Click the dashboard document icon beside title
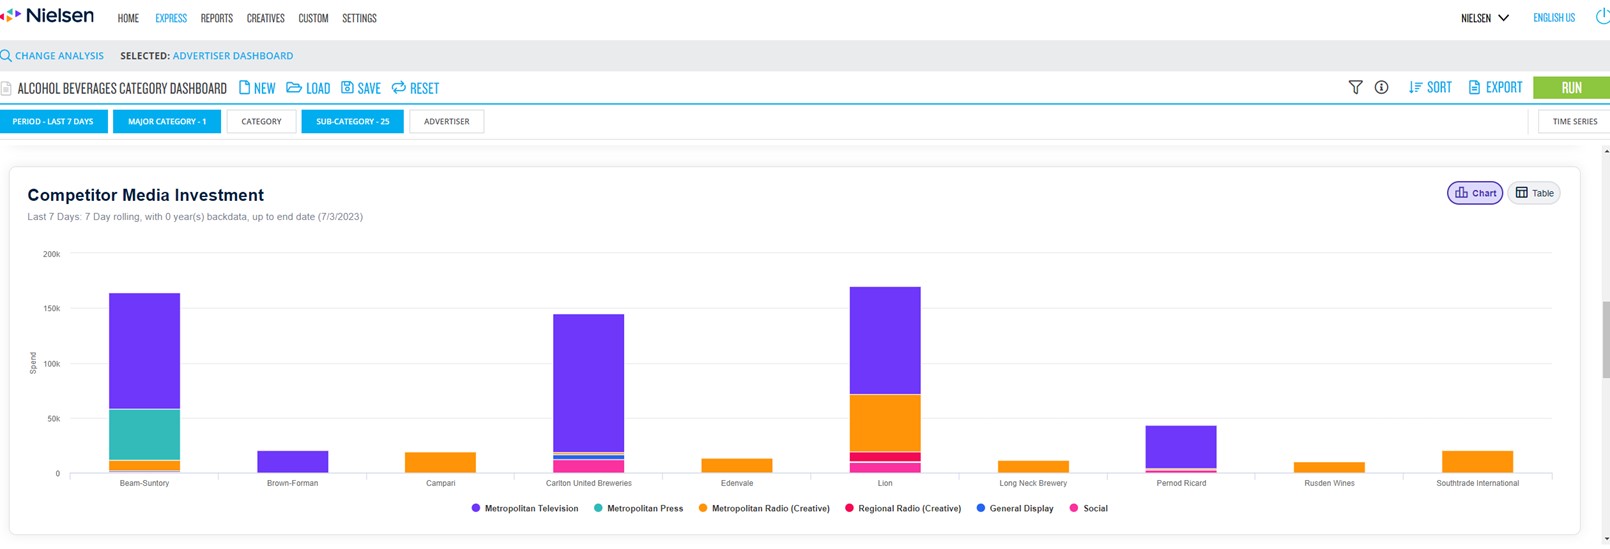 [x=6, y=88]
